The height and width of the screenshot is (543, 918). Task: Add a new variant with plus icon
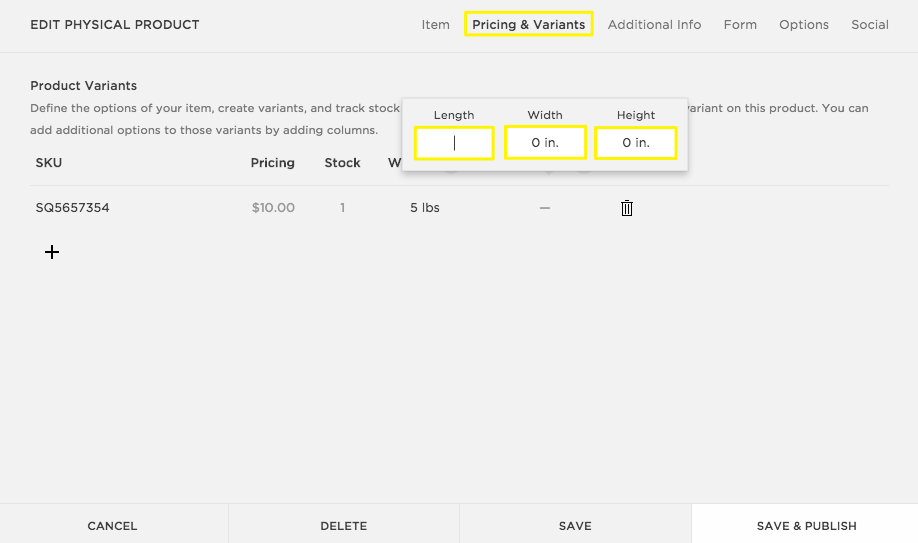(52, 252)
